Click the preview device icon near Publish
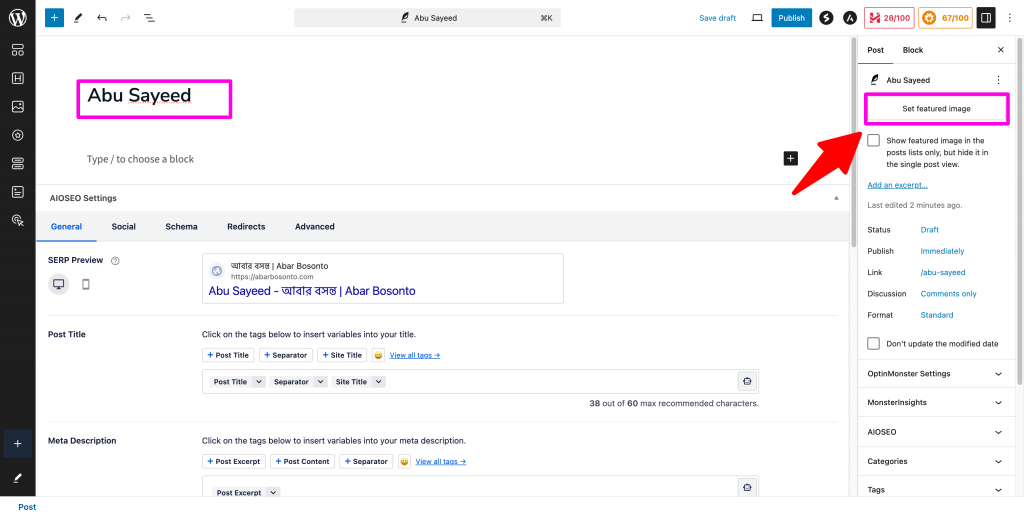This screenshot has height=517, width=1024. click(757, 18)
